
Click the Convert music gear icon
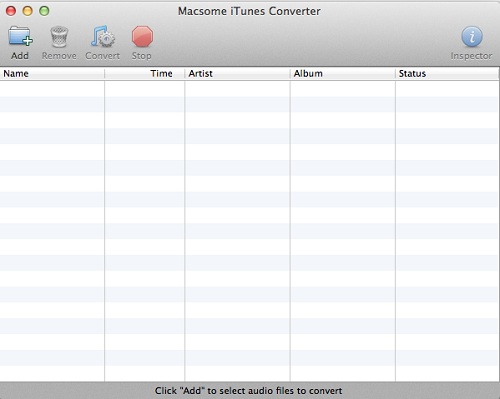point(103,36)
